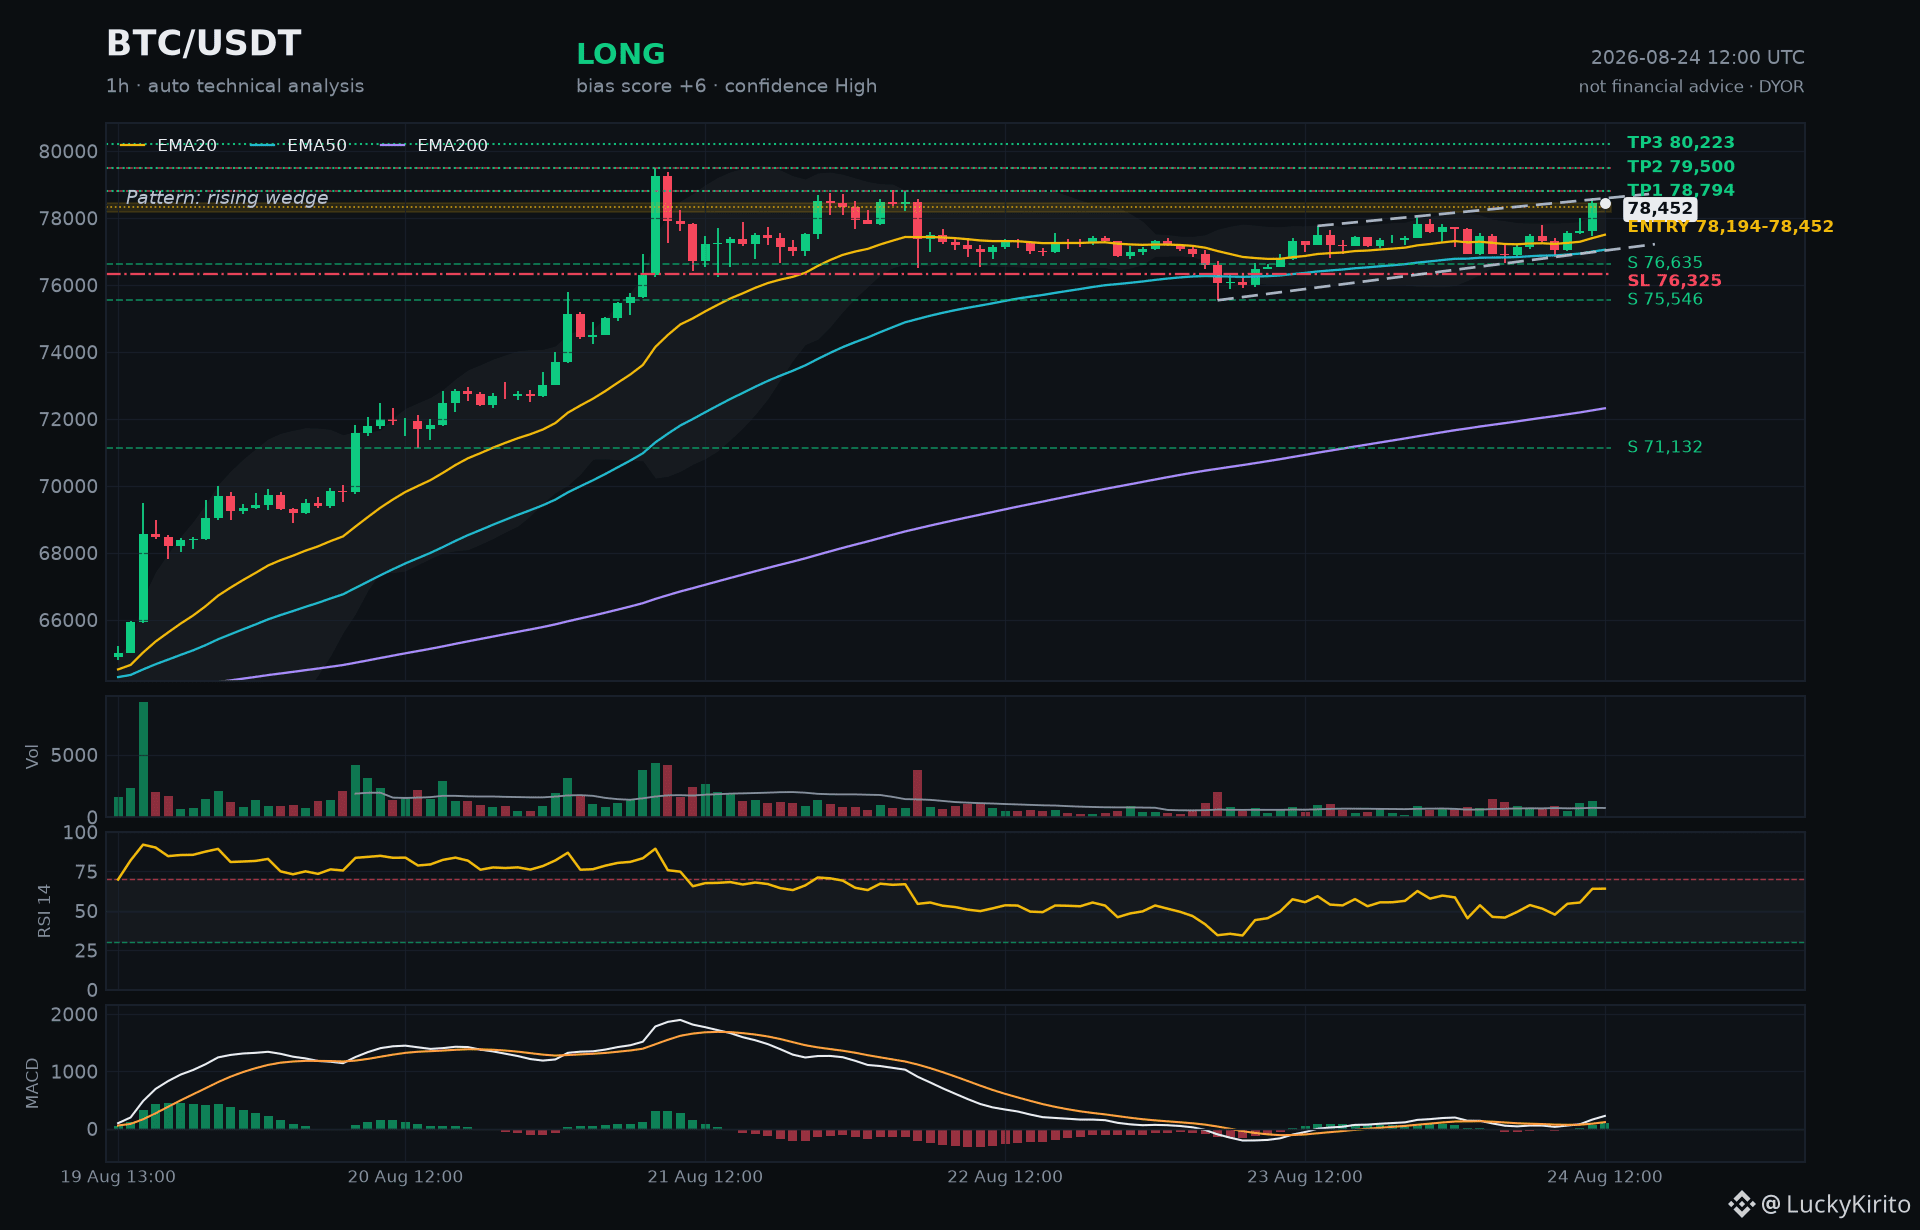1920x1230 pixels.
Task: Click the BTC/USDT chart title
Action: (204, 43)
